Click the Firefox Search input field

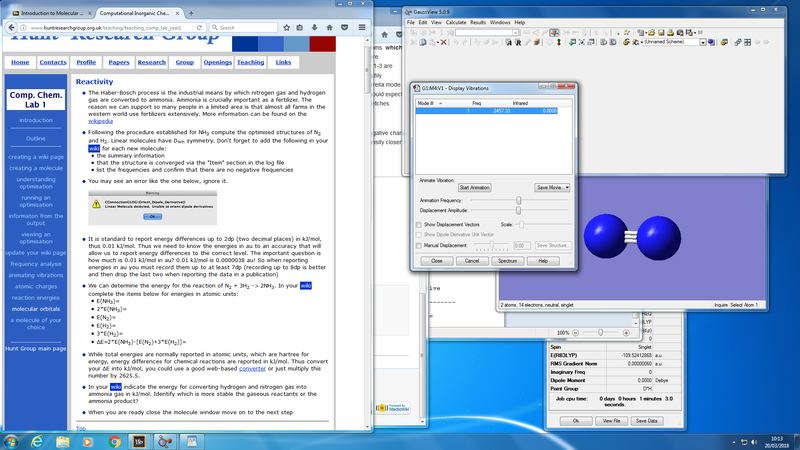click(243, 28)
